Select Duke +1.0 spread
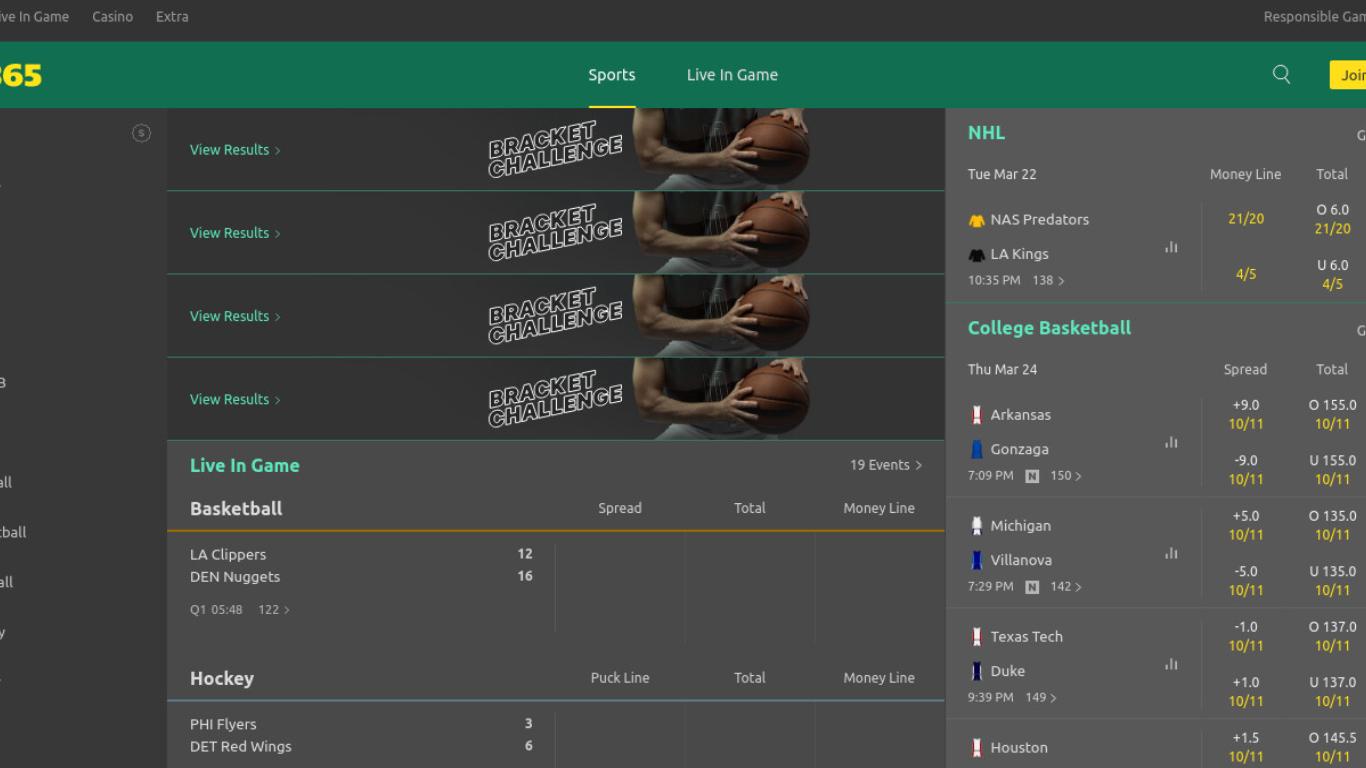This screenshot has width=1366, height=768. pyautogui.click(x=1246, y=691)
